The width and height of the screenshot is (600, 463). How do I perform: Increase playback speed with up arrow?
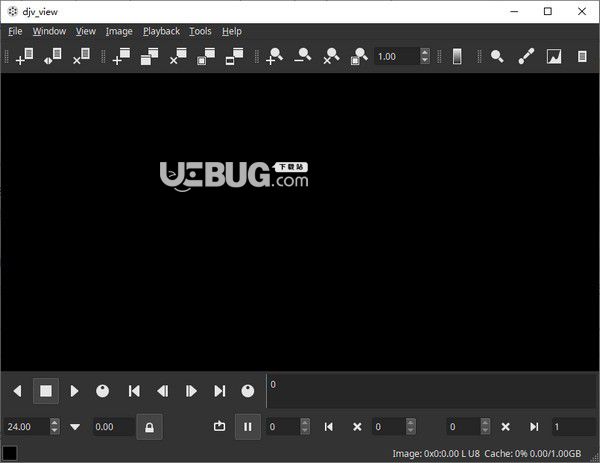coord(55,423)
